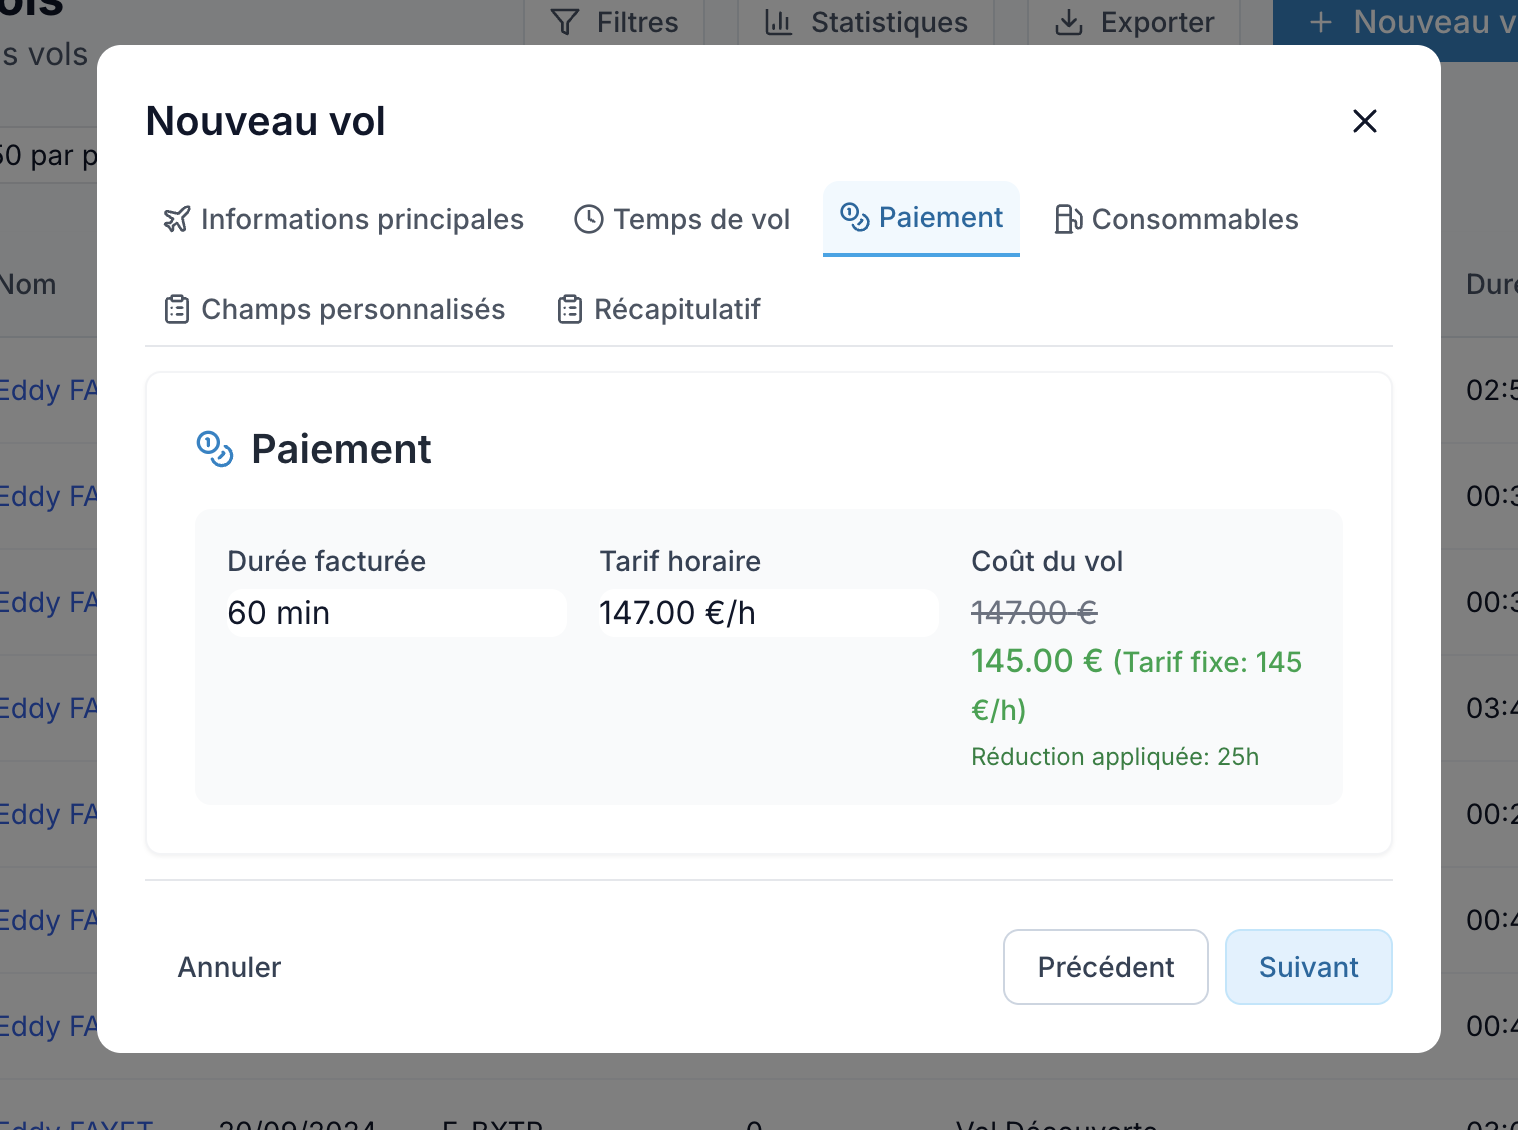Click the clipboard icon for Champs personnalisés

tap(176, 309)
